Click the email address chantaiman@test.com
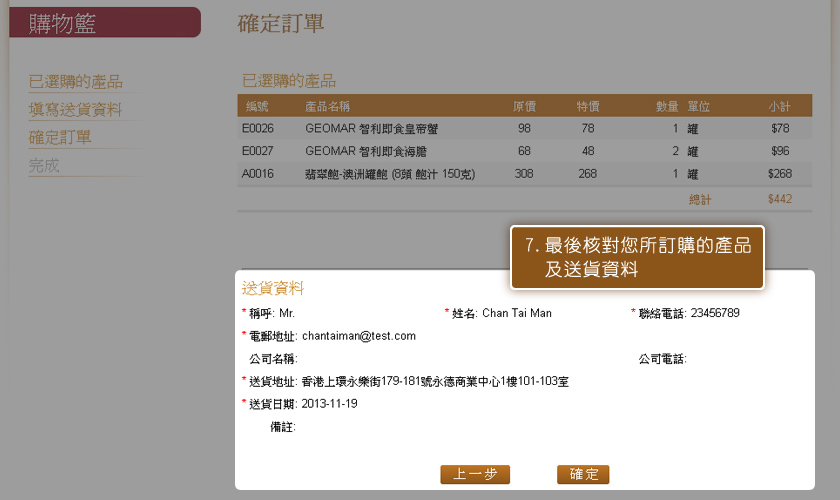The height and width of the screenshot is (500, 840). (x=359, y=336)
